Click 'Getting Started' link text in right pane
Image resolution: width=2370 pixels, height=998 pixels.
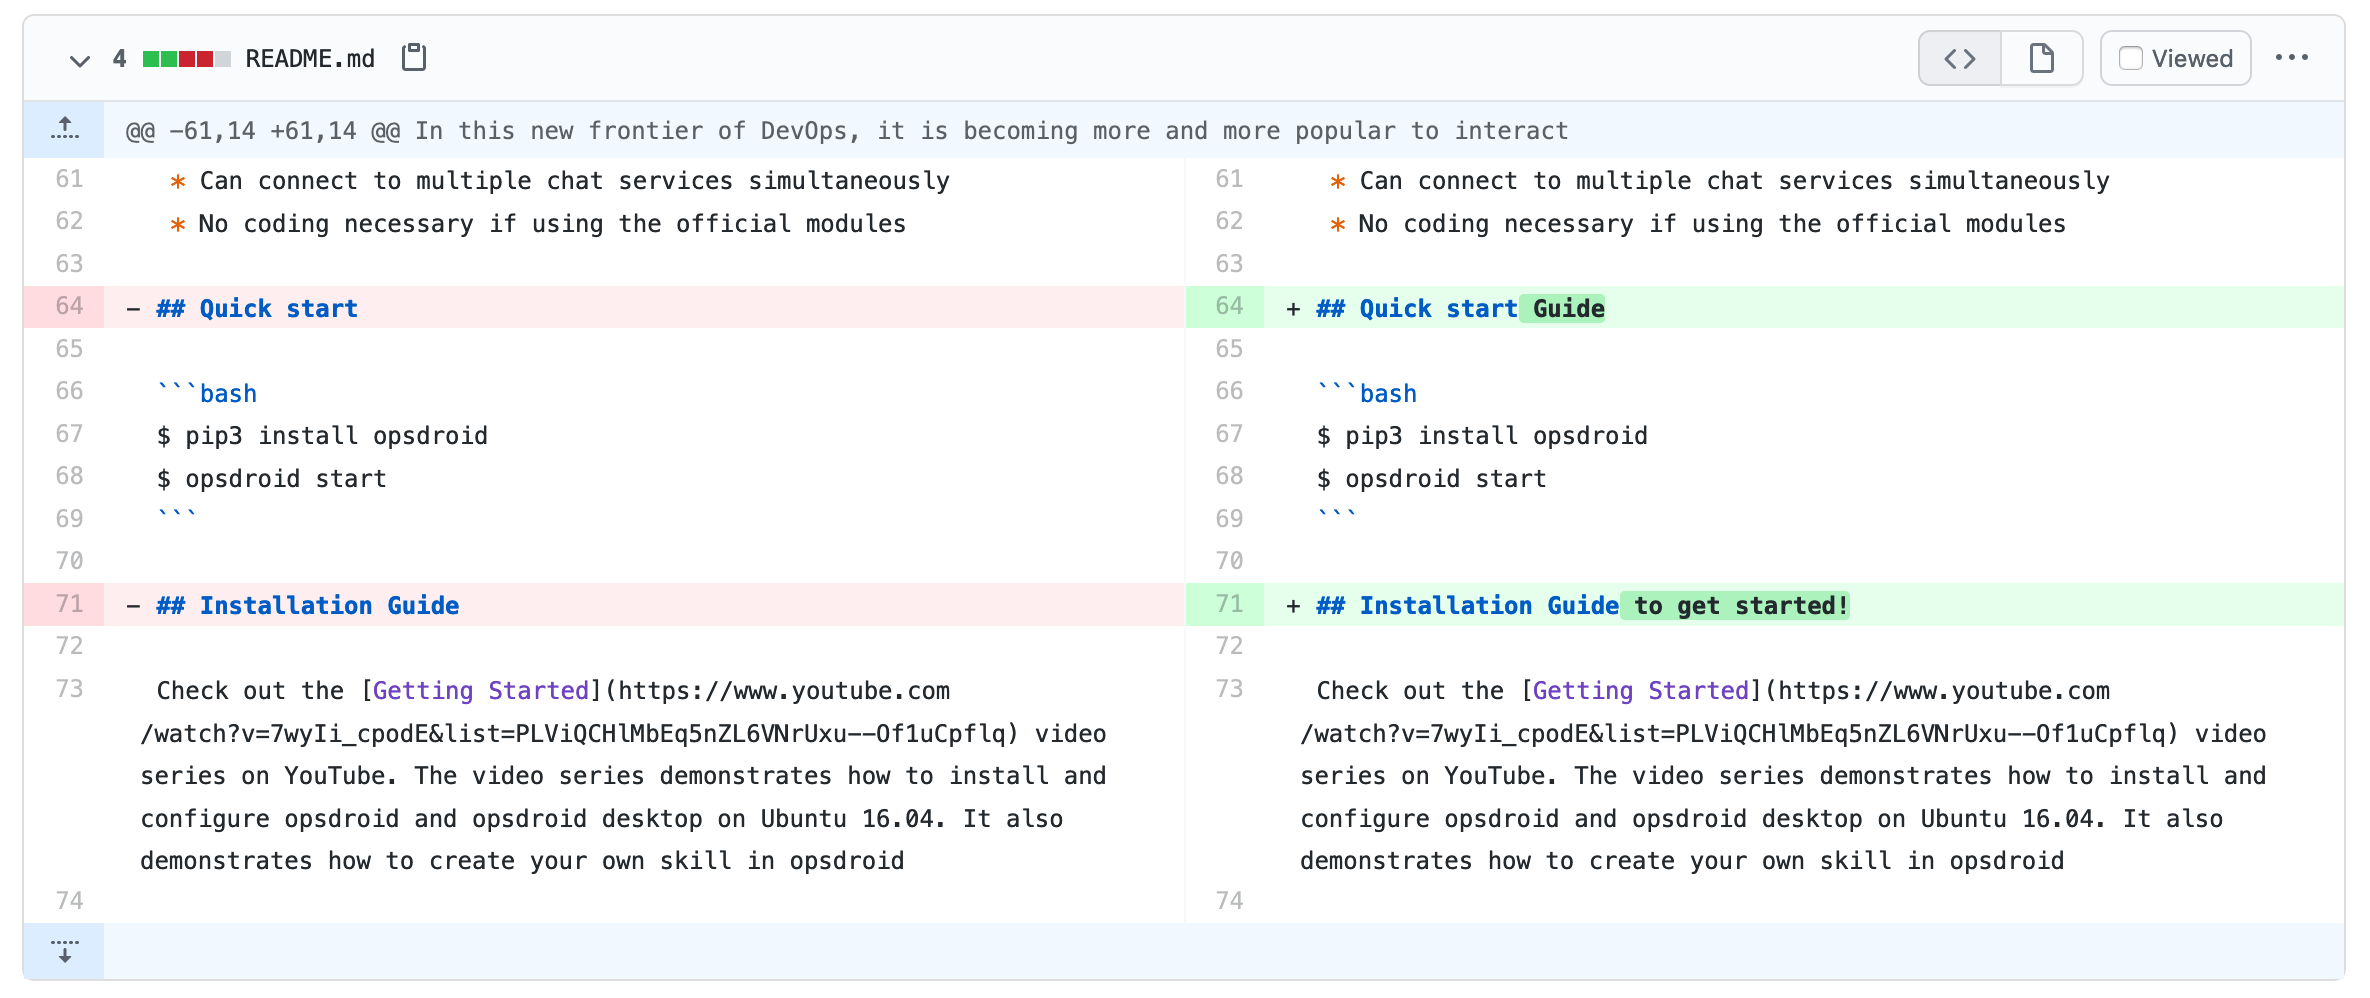pyautogui.click(x=1640, y=691)
